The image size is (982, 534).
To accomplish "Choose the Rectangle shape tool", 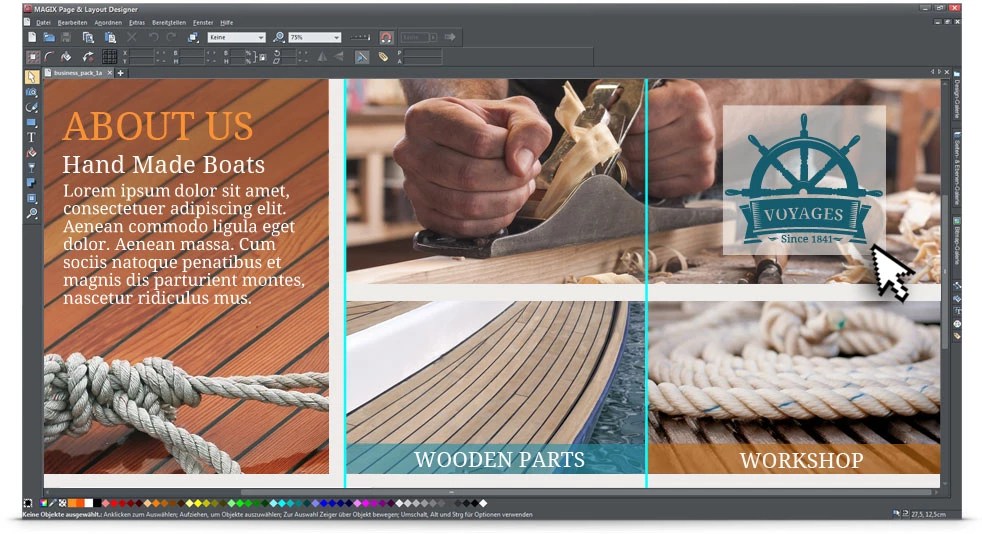I will [x=31, y=123].
